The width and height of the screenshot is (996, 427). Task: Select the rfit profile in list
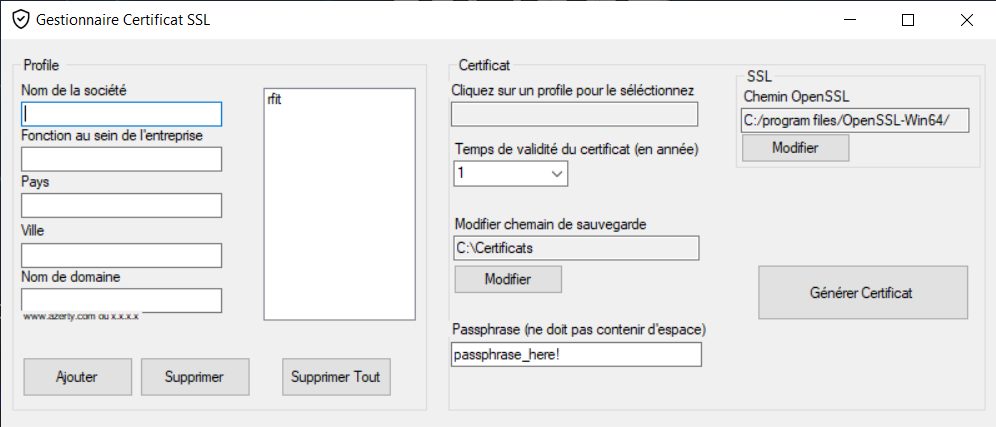275,99
